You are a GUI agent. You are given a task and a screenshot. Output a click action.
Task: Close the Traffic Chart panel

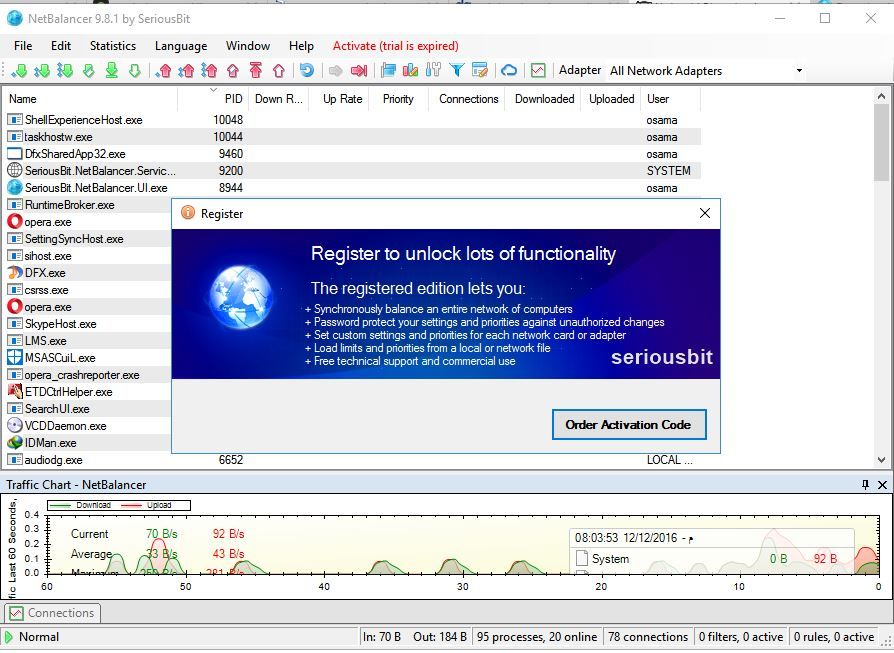[883, 485]
